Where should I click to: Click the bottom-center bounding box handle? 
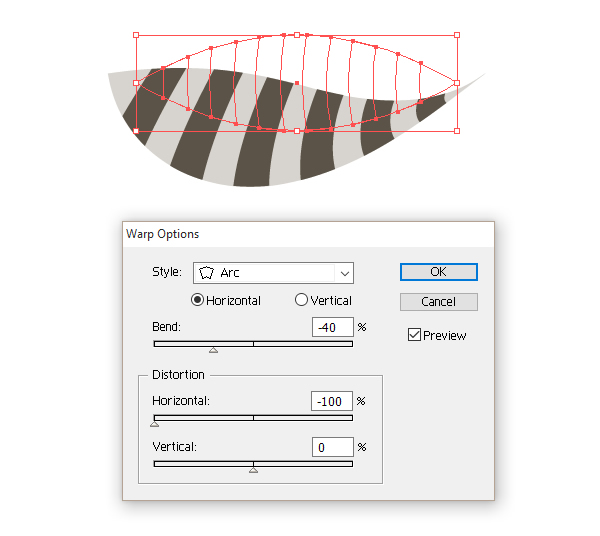tap(297, 131)
